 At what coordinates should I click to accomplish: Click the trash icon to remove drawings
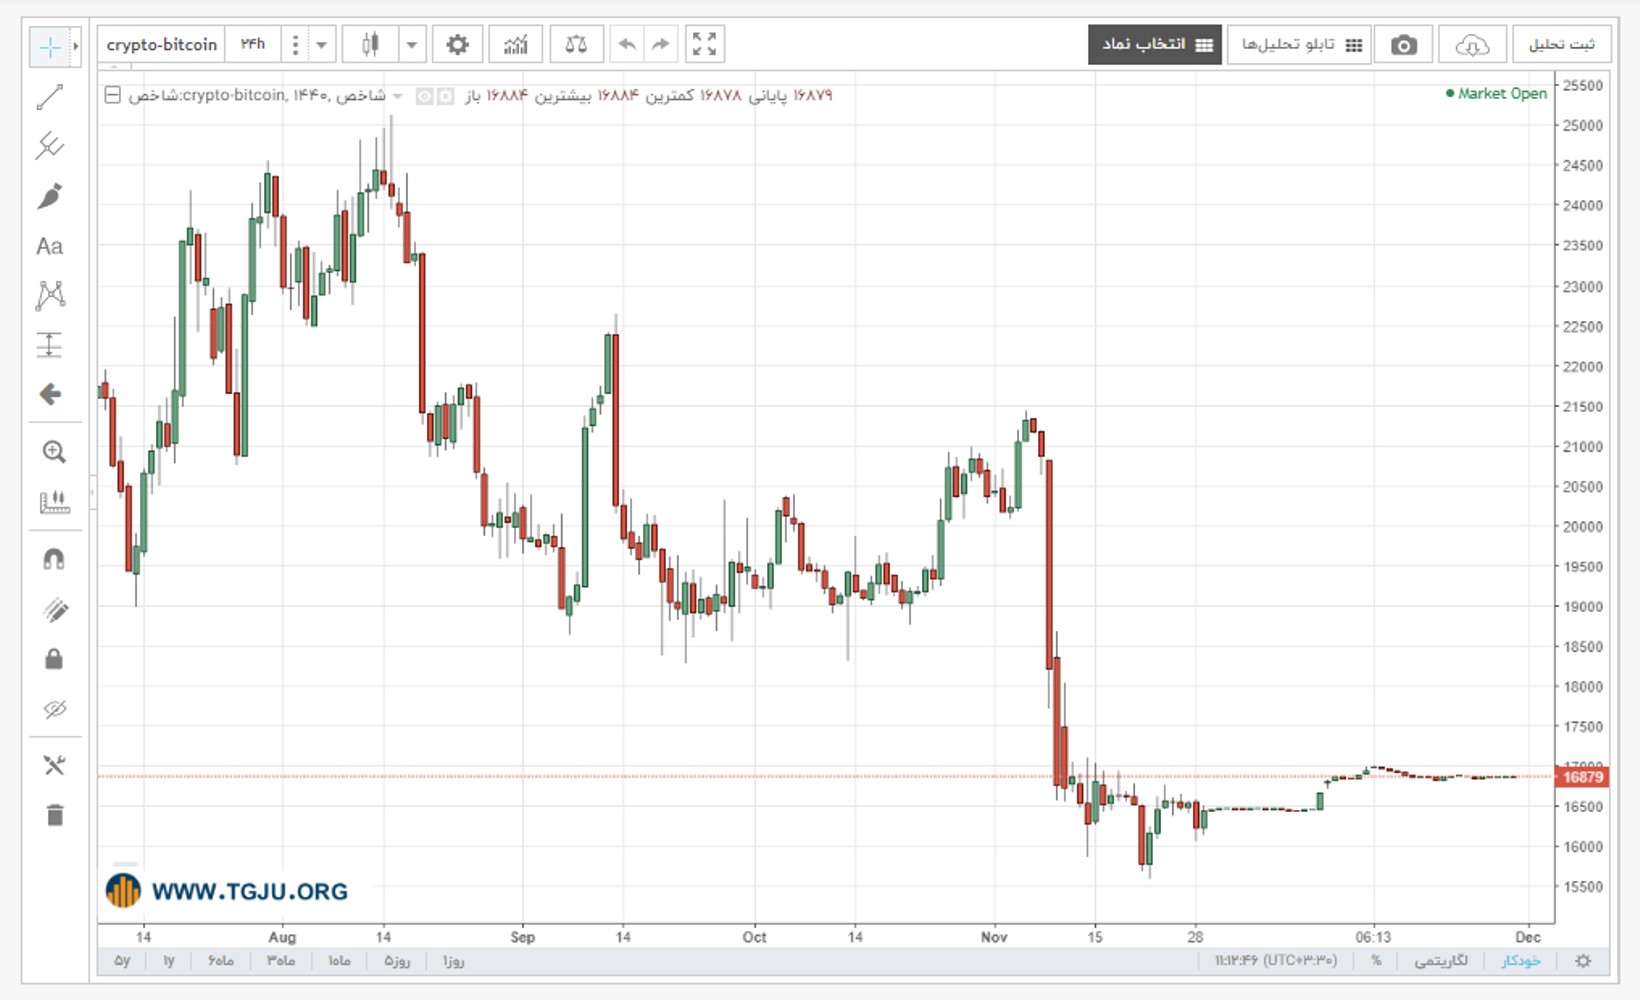[54, 816]
